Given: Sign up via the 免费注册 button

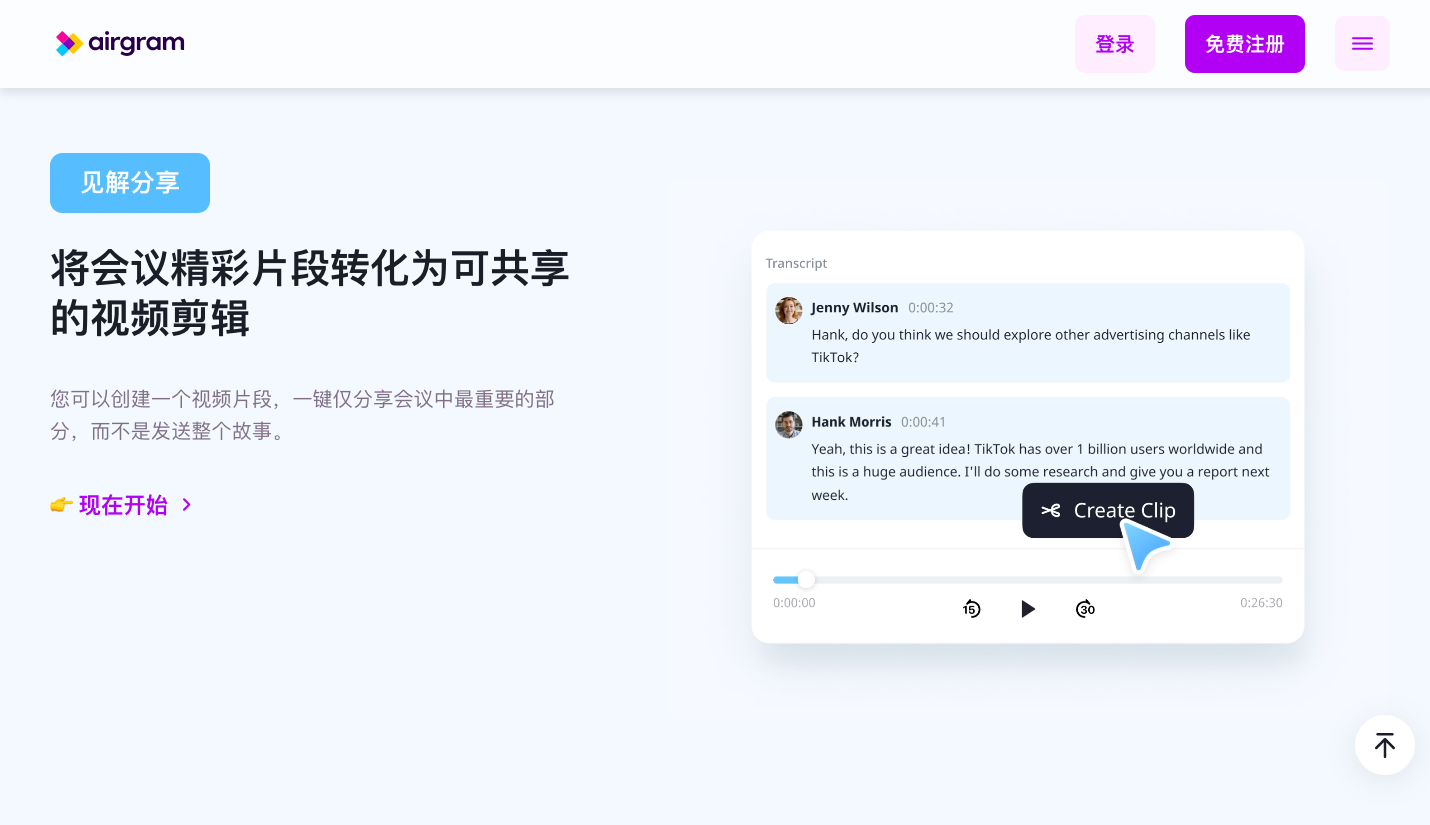Looking at the screenshot, I should [1245, 44].
